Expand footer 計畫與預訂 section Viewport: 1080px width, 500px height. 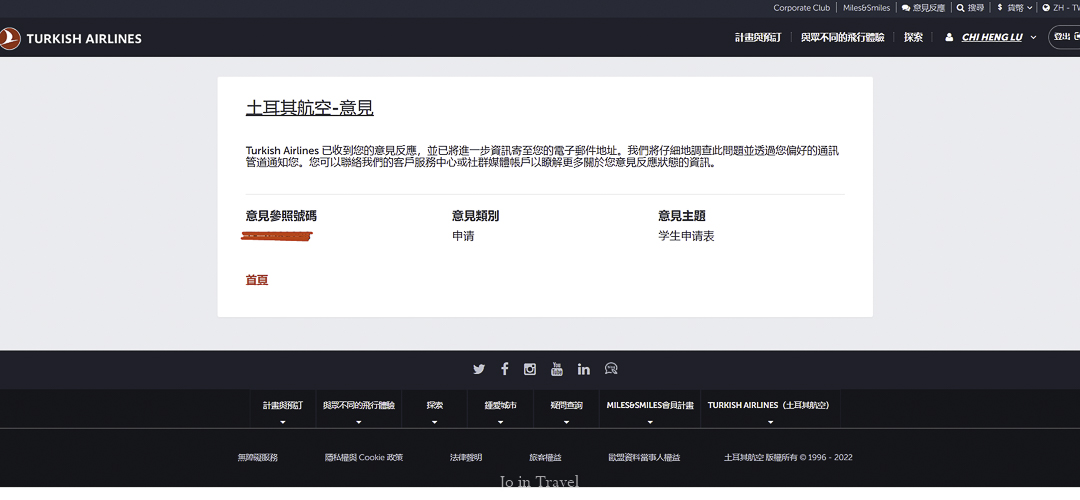pos(283,410)
